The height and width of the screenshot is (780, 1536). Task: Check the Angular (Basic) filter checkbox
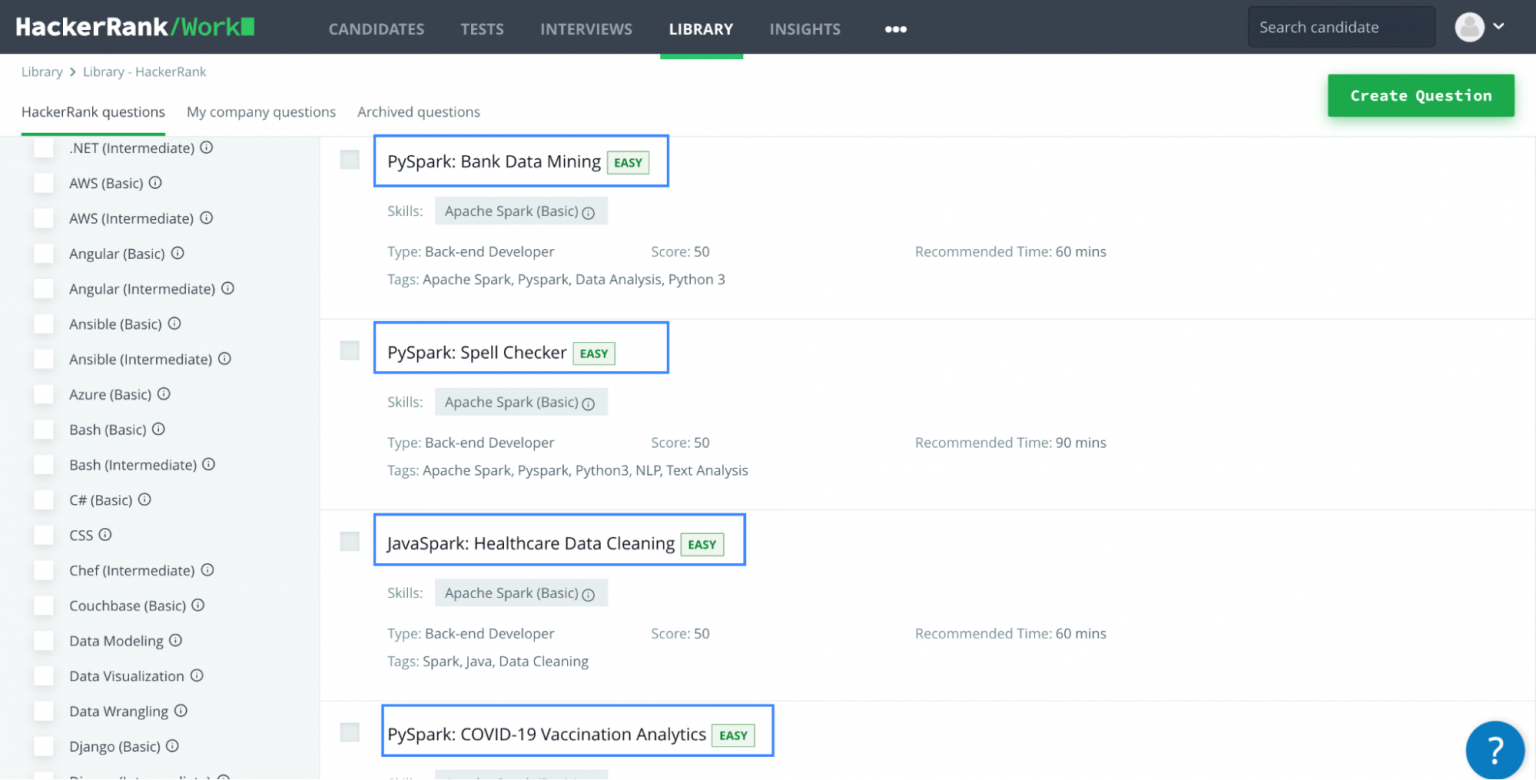pyautogui.click(x=45, y=253)
